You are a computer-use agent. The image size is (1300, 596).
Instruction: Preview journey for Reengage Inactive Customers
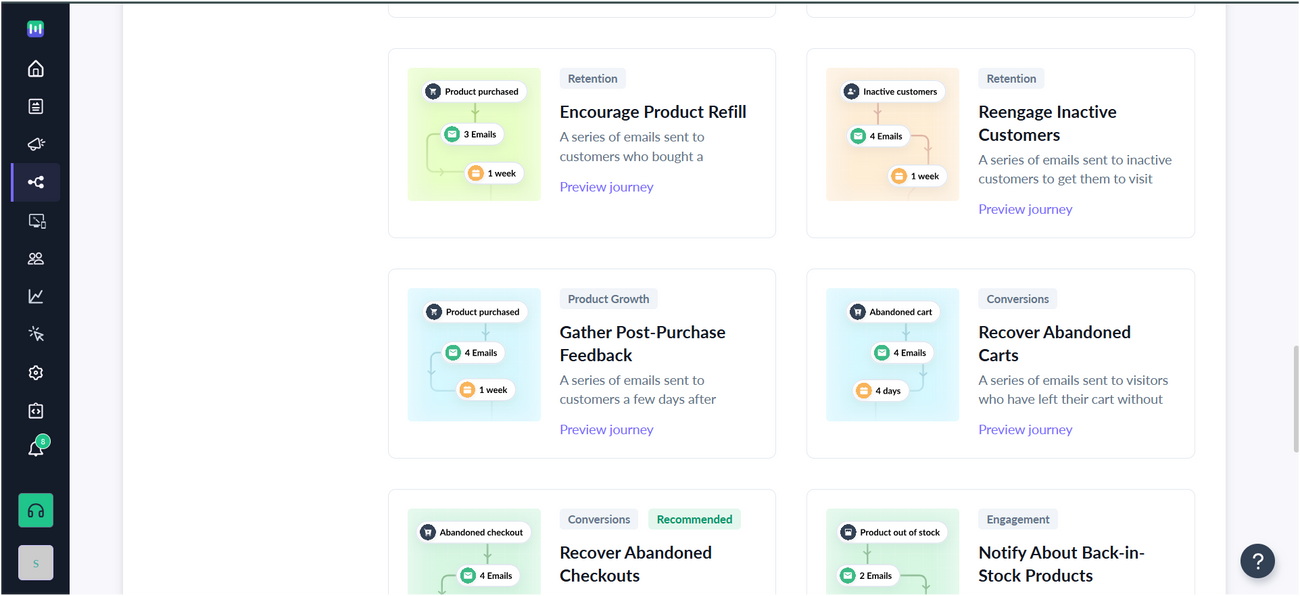coord(1025,209)
